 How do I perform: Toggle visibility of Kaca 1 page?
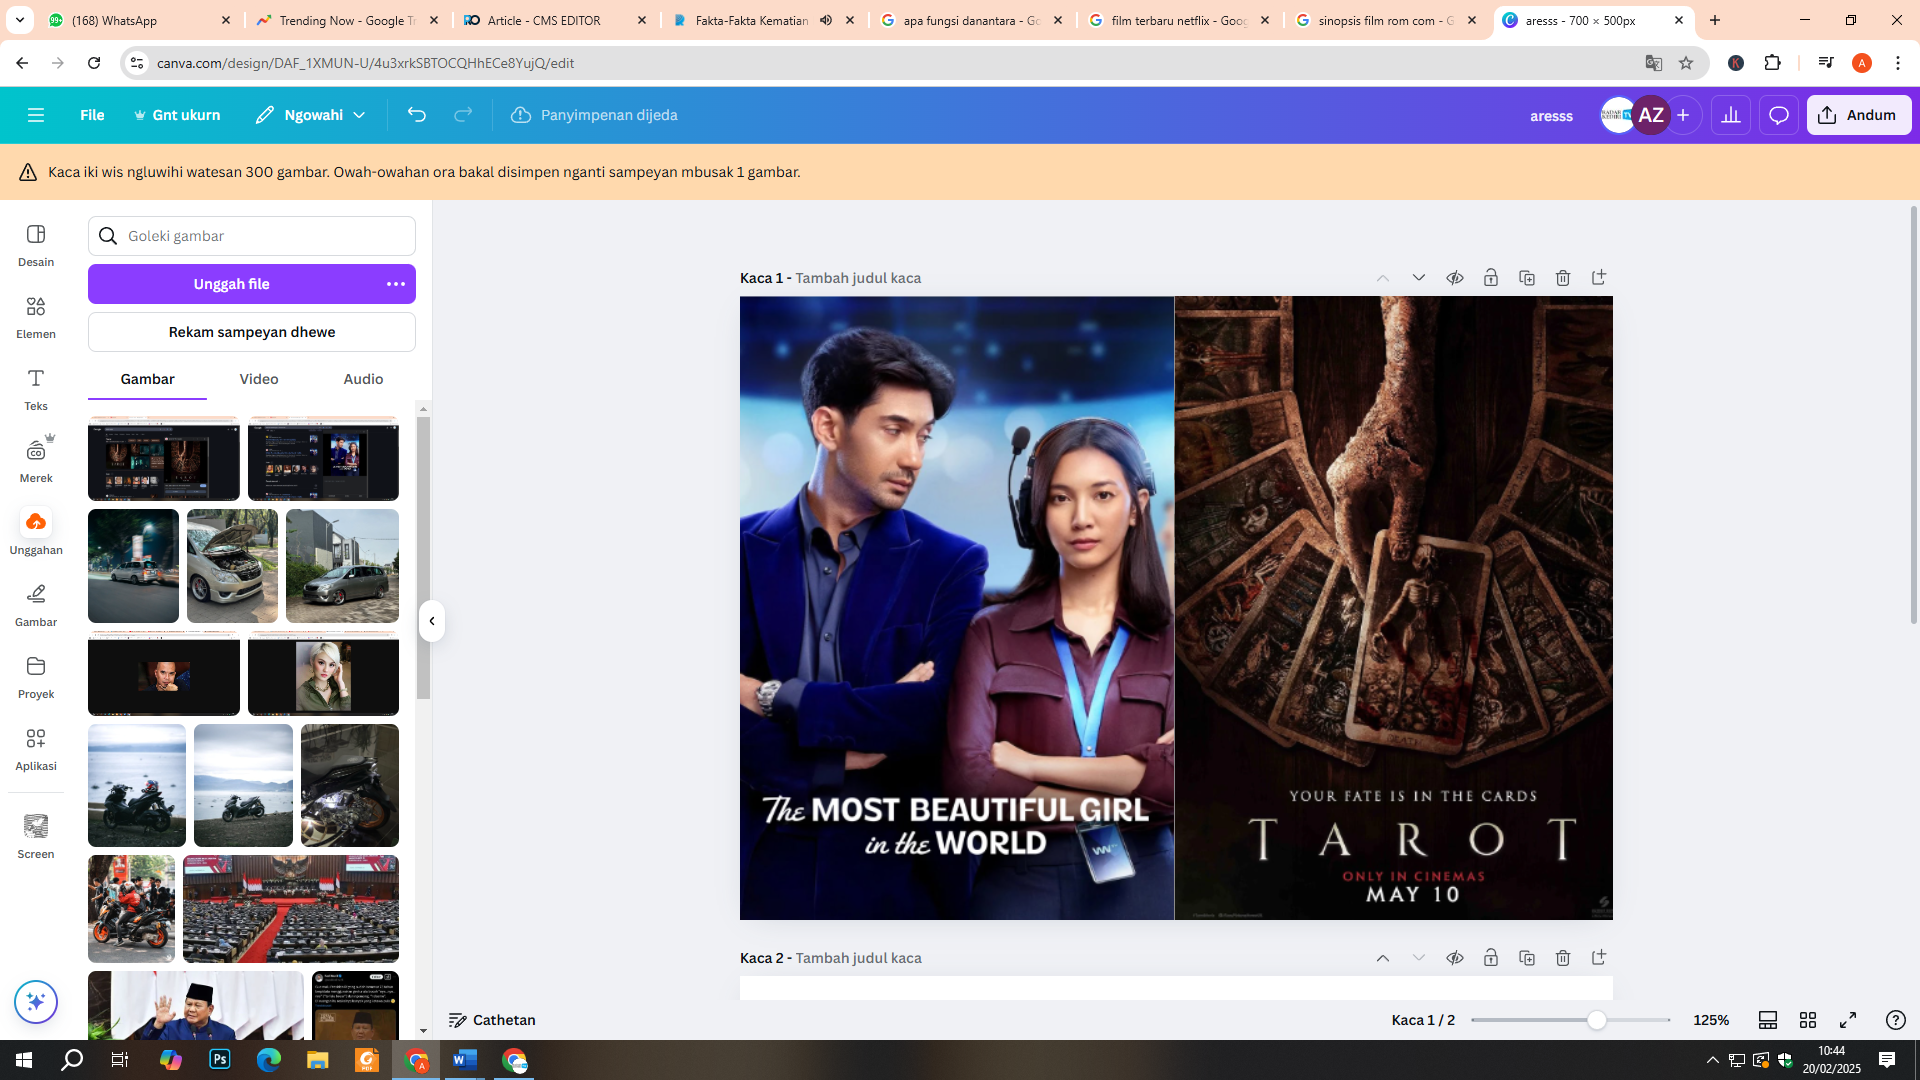point(1455,278)
